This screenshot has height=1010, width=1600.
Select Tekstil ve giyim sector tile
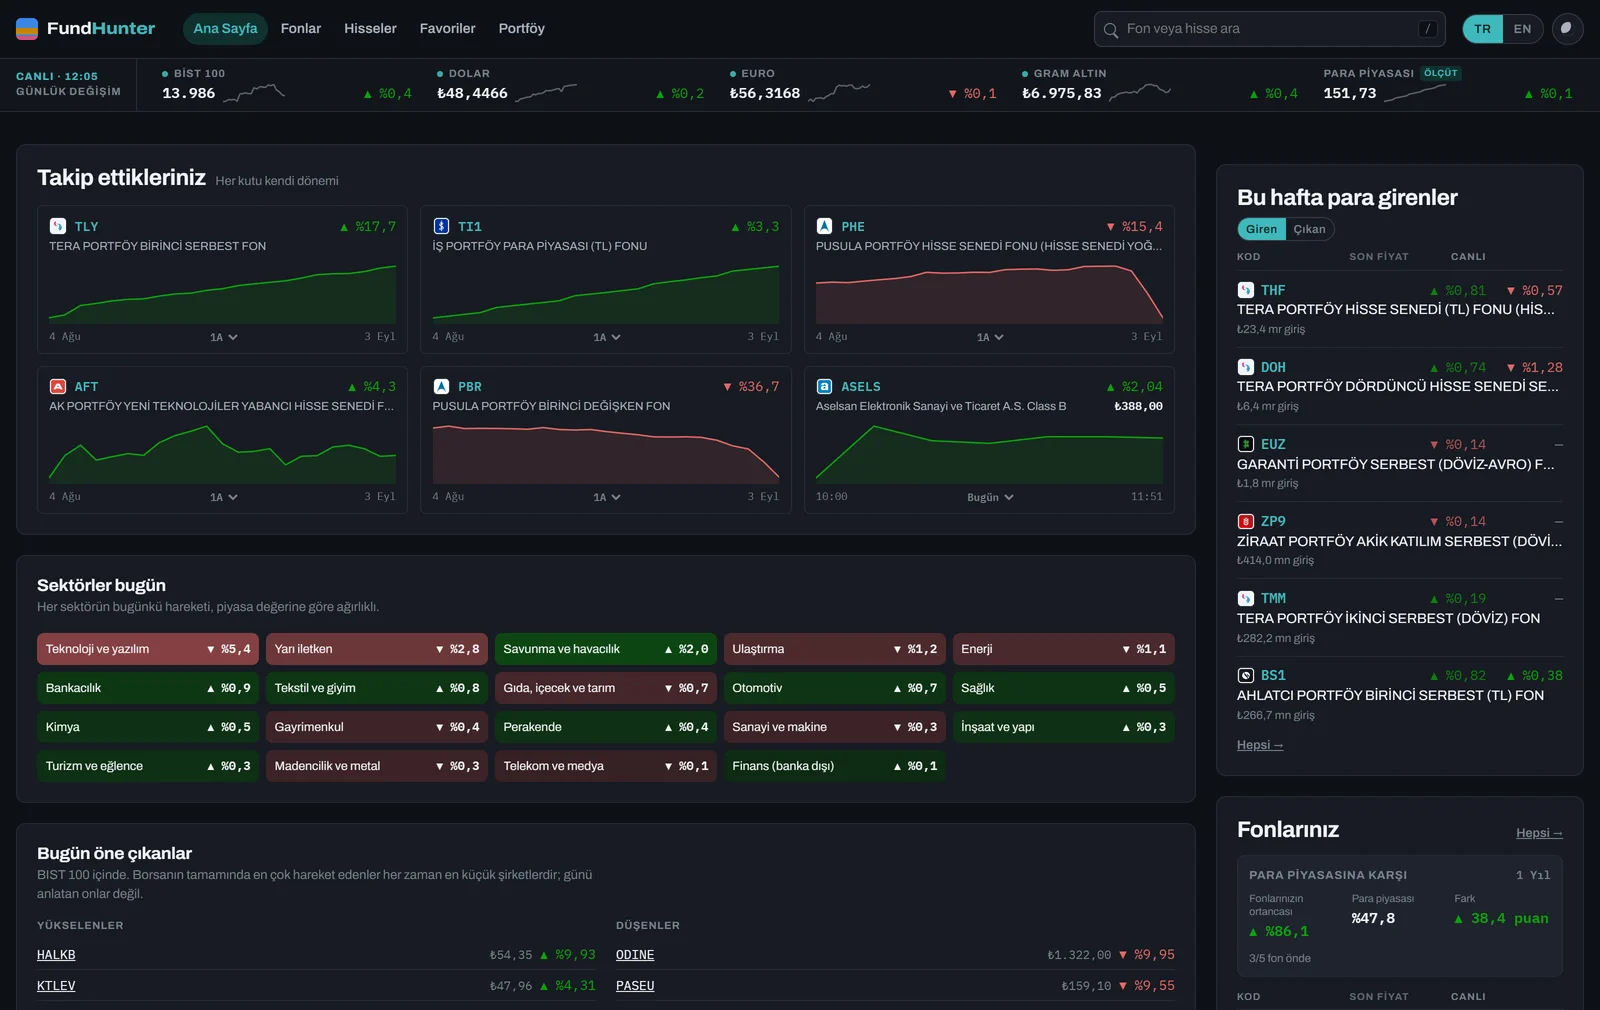point(377,688)
